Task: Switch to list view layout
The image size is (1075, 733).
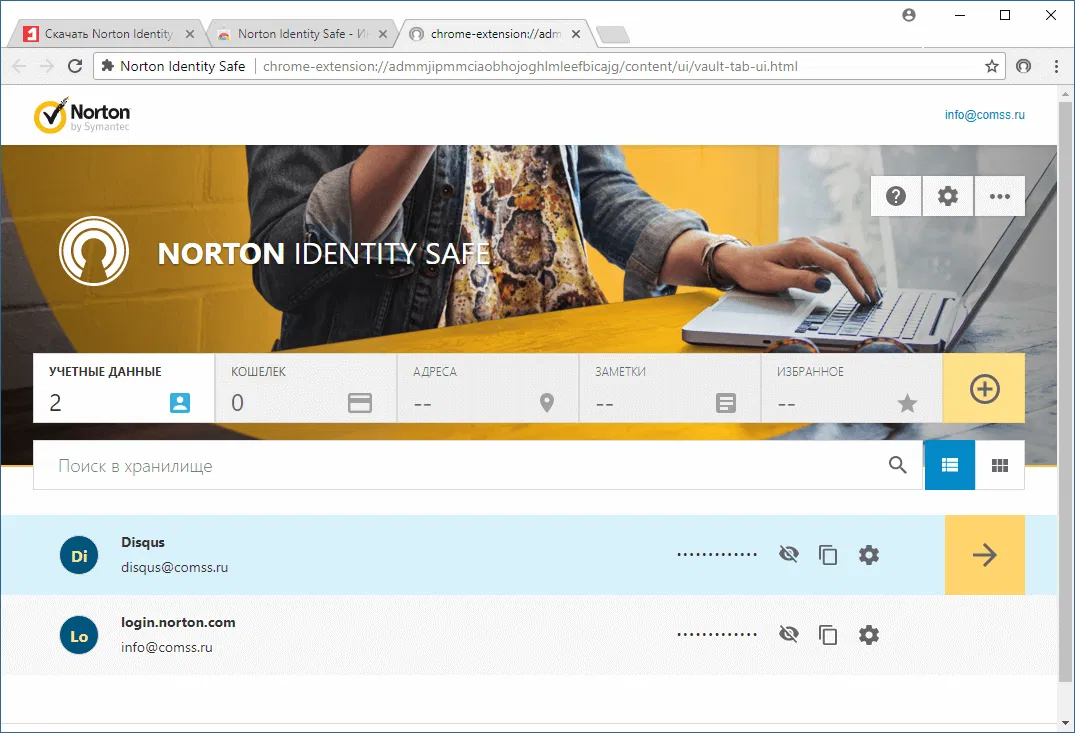Action: (x=950, y=466)
